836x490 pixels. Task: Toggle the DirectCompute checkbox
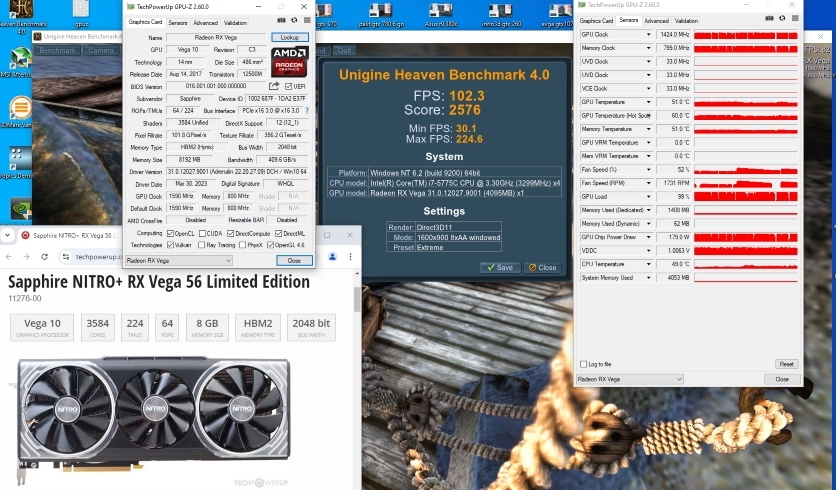coord(230,234)
